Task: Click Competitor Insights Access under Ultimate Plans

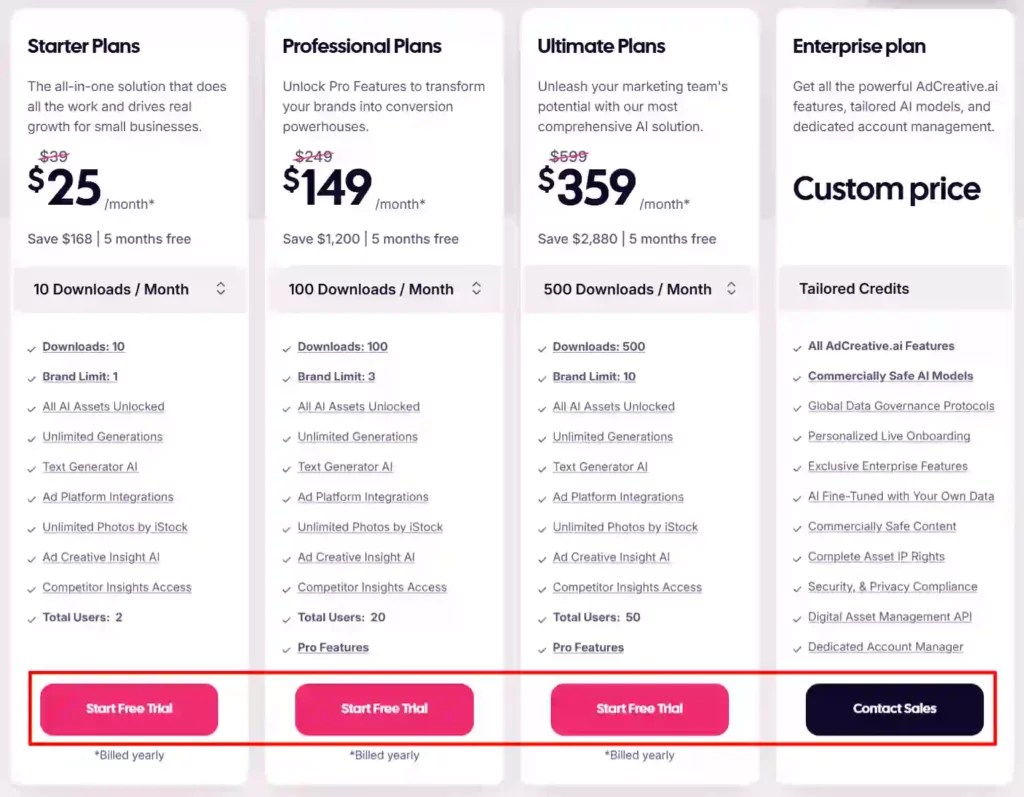Action: (627, 587)
